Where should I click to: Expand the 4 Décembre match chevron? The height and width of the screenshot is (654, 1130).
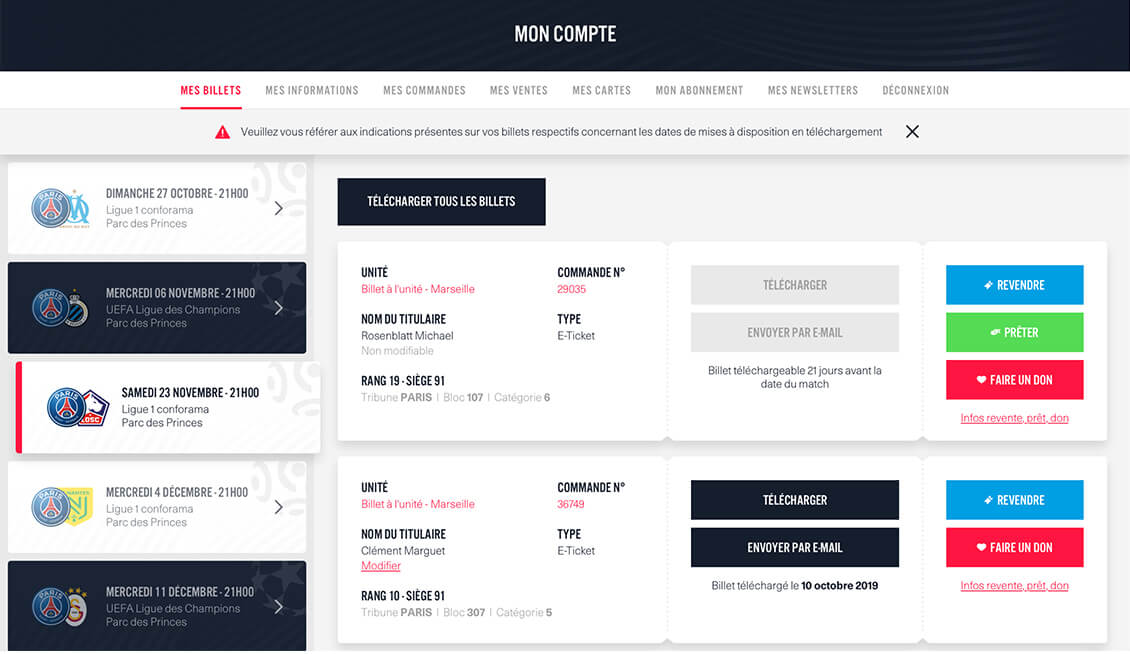(278, 507)
